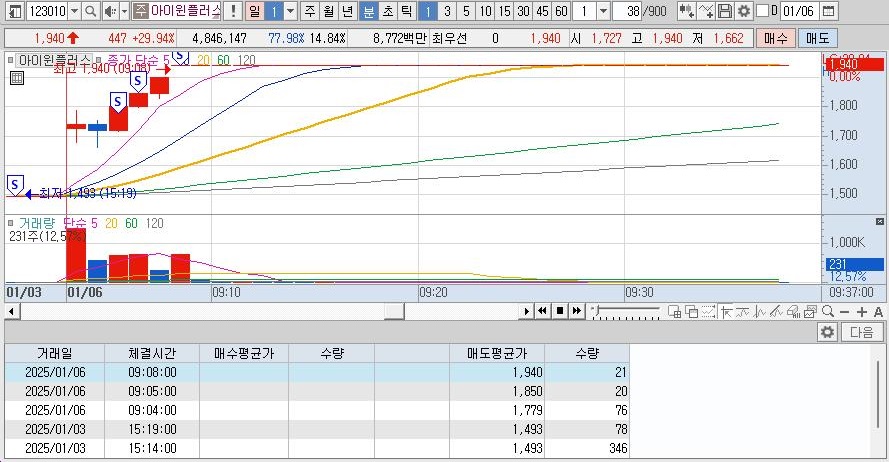The height and width of the screenshot is (462, 889).
Task: Open the table settings gear beside 다음
Action: 828,332
